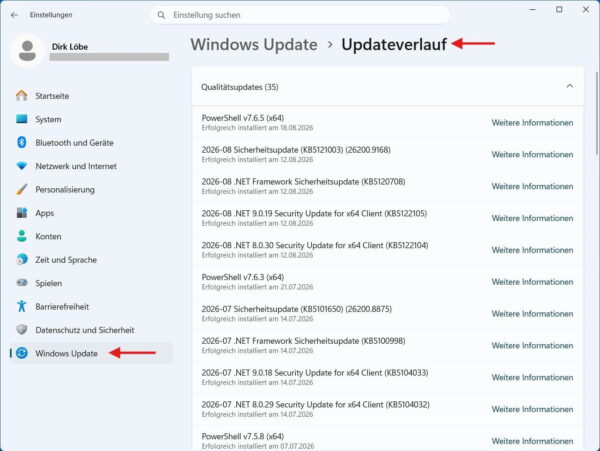The image size is (600, 451).
Task: Click the Updateverlauf breadcrumb title
Action: point(394,44)
